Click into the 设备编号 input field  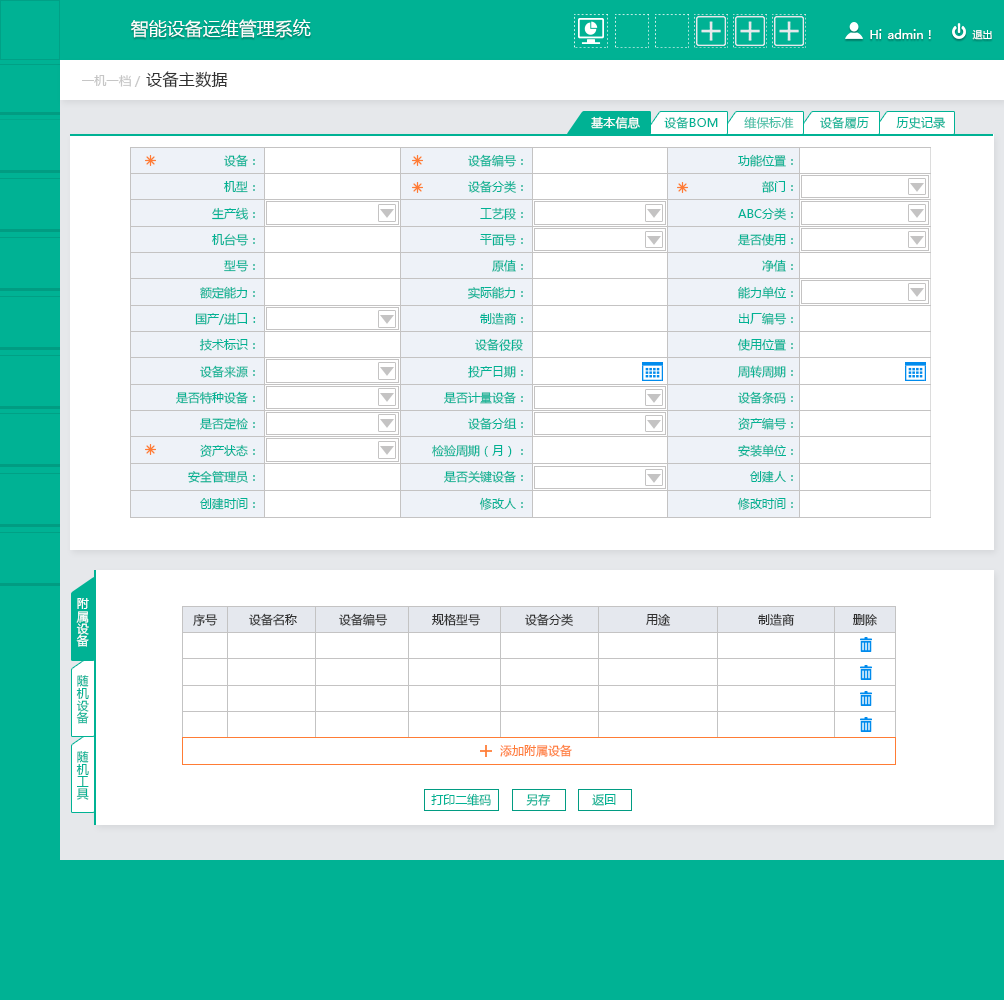(599, 161)
